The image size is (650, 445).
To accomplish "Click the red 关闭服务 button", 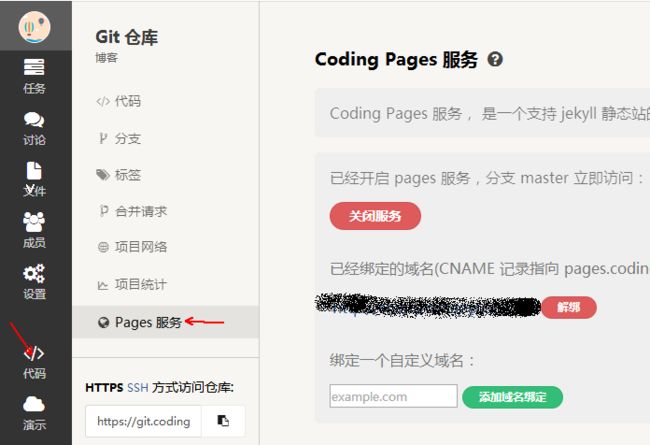I will click(x=375, y=216).
